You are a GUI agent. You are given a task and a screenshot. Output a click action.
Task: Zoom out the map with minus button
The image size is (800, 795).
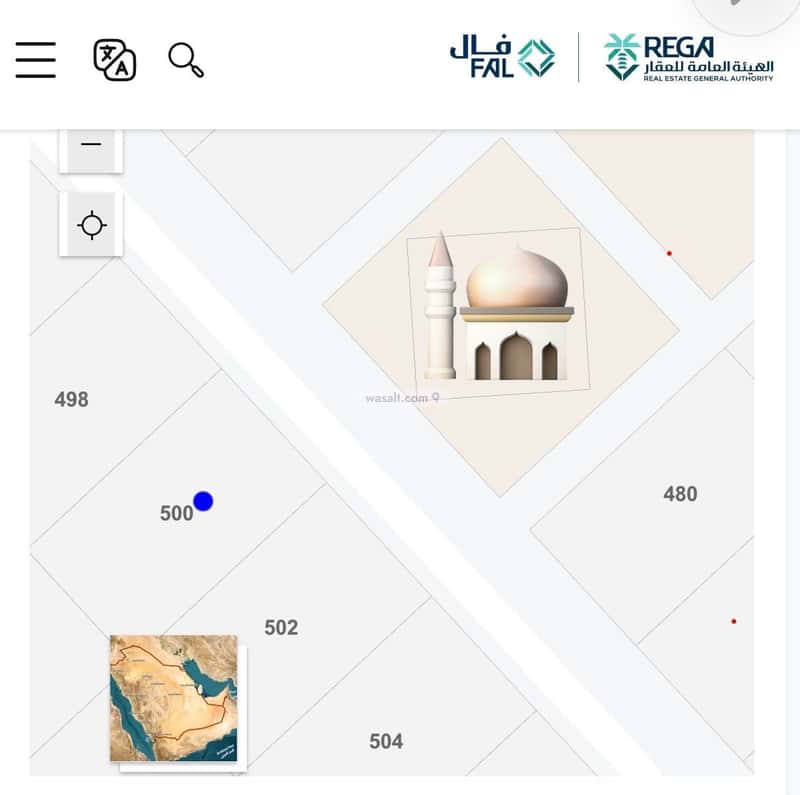(91, 147)
